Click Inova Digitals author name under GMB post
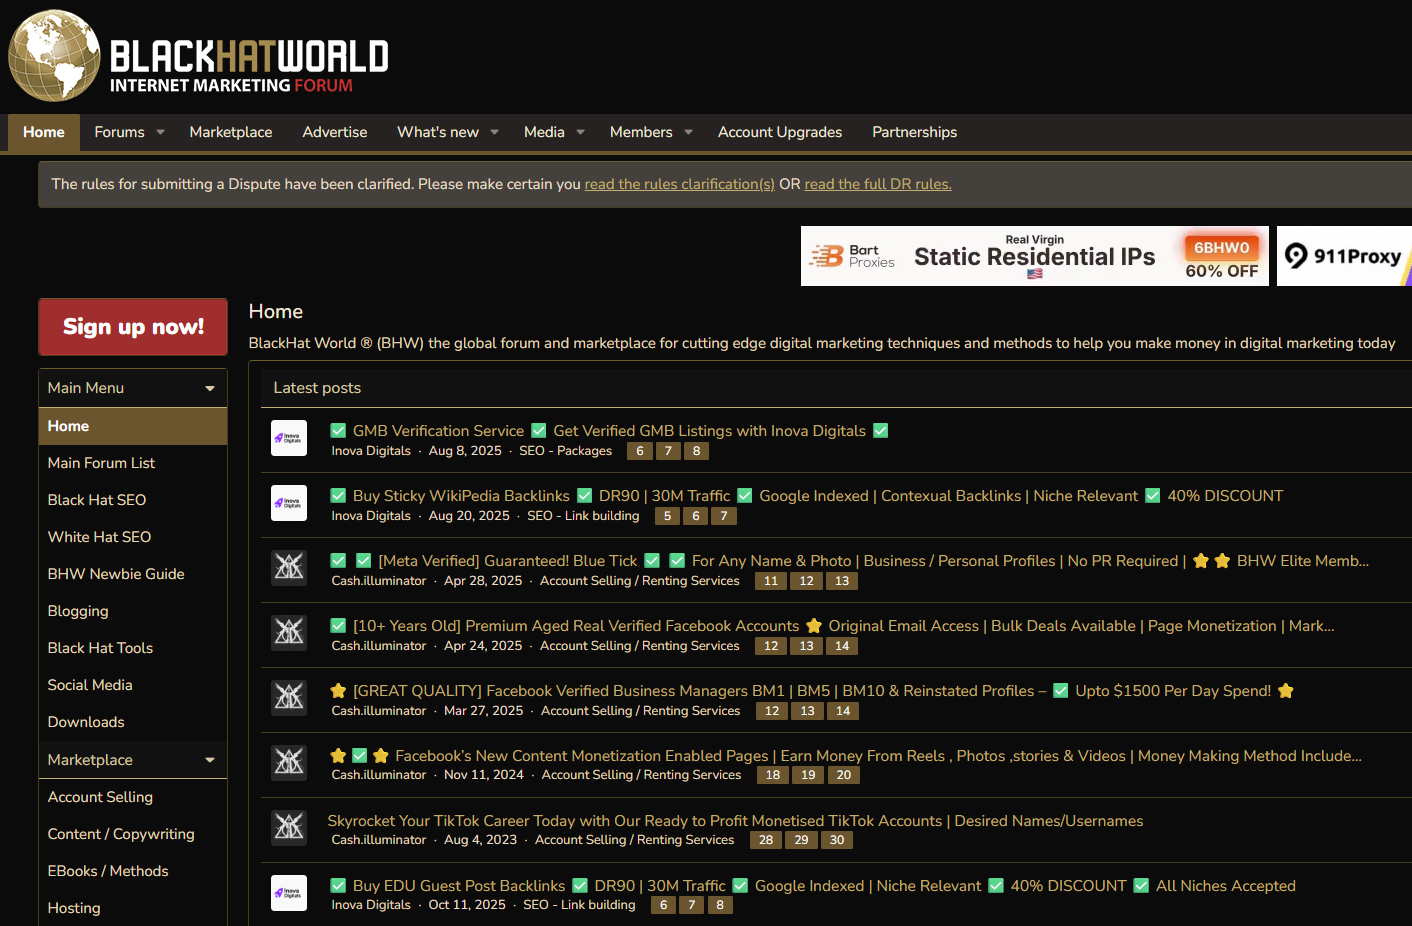The height and width of the screenshot is (926, 1412). (x=371, y=451)
